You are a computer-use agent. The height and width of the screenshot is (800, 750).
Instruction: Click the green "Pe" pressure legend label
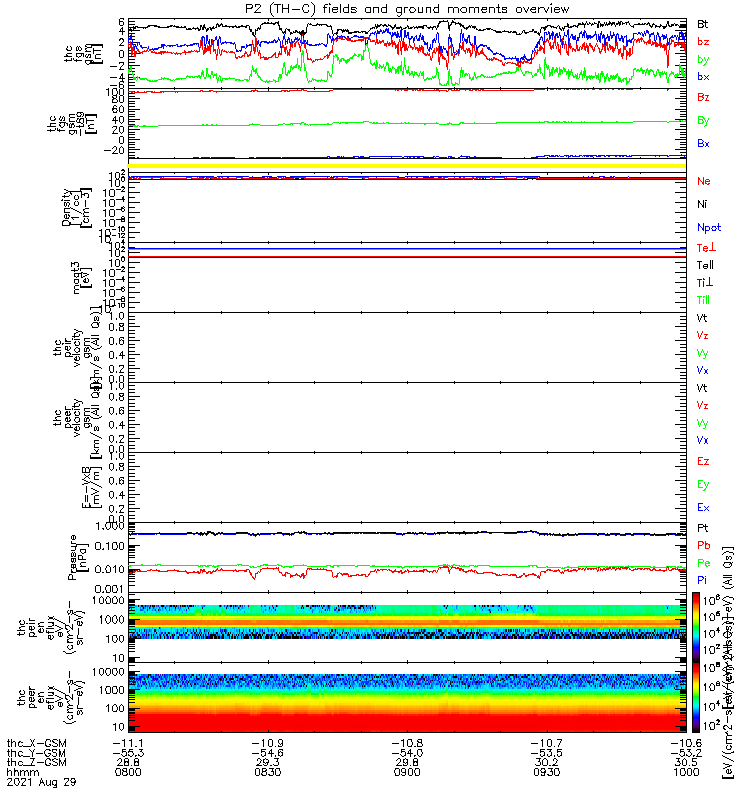tap(704, 563)
